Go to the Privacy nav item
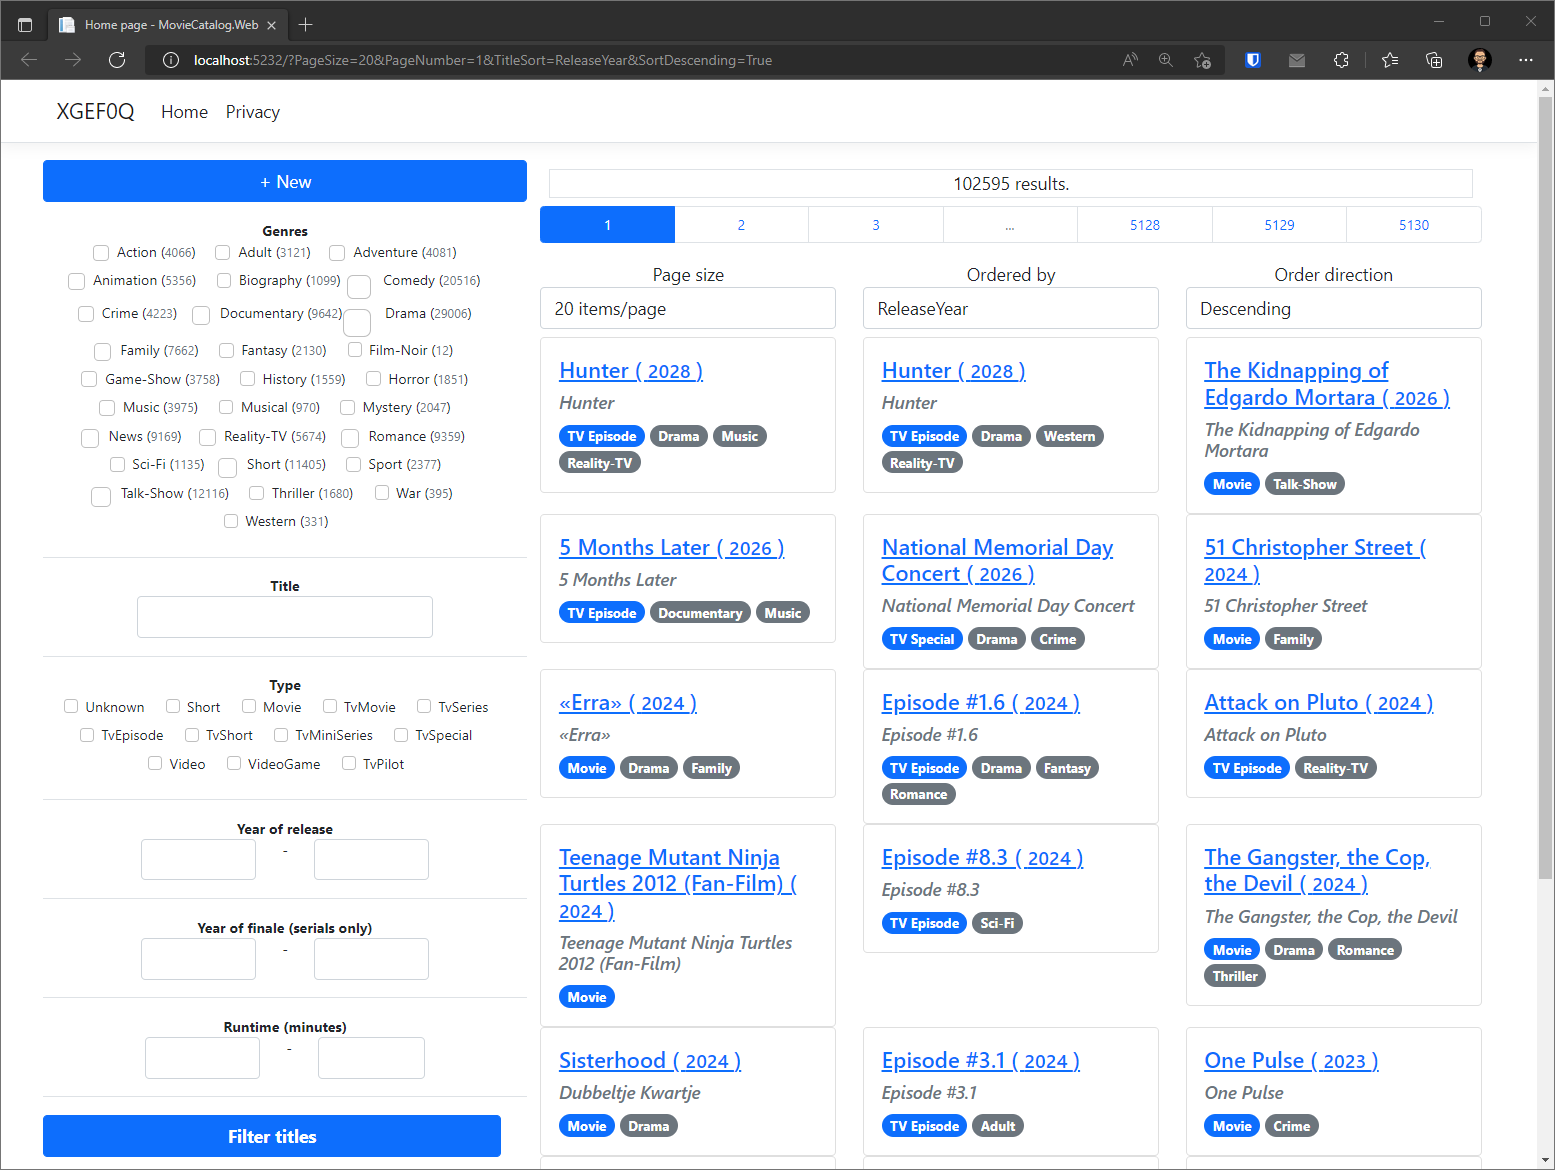1555x1170 pixels. tap(252, 112)
